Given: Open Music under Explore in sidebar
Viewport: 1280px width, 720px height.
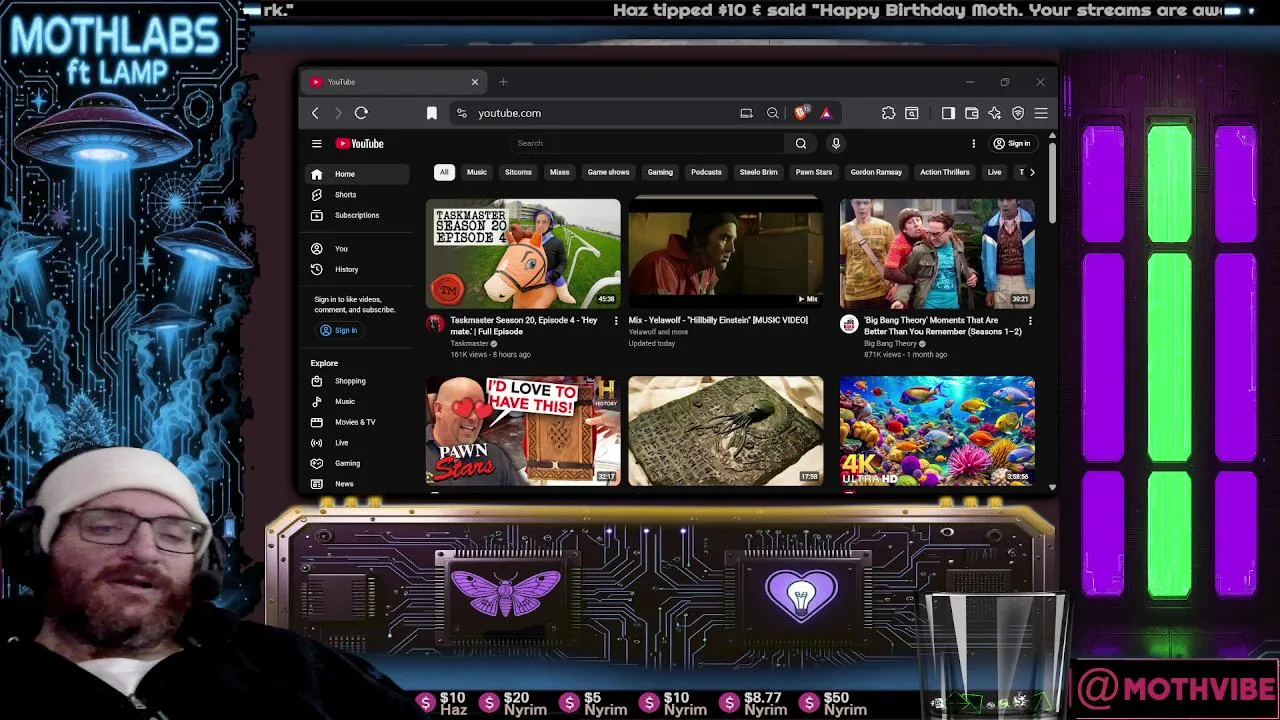Looking at the screenshot, I should [358, 401].
